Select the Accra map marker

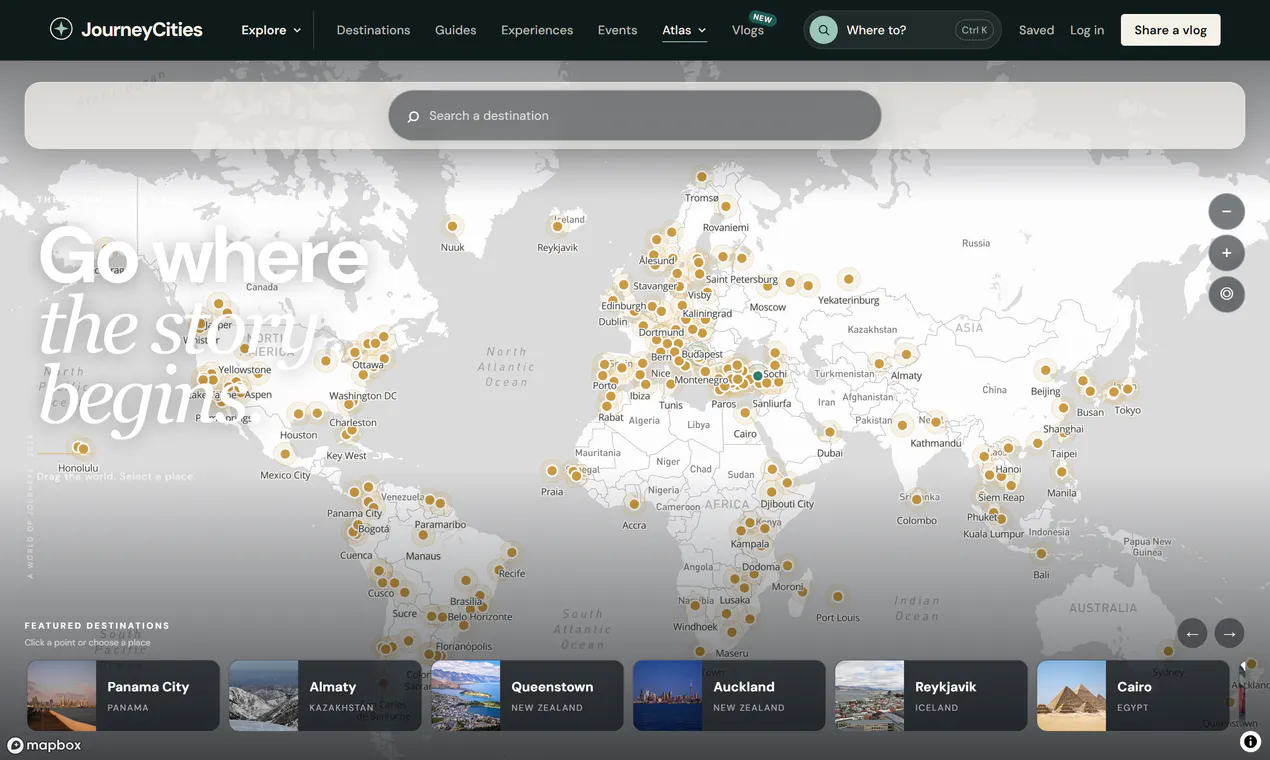pyautogui.click(x=634, y=504)
